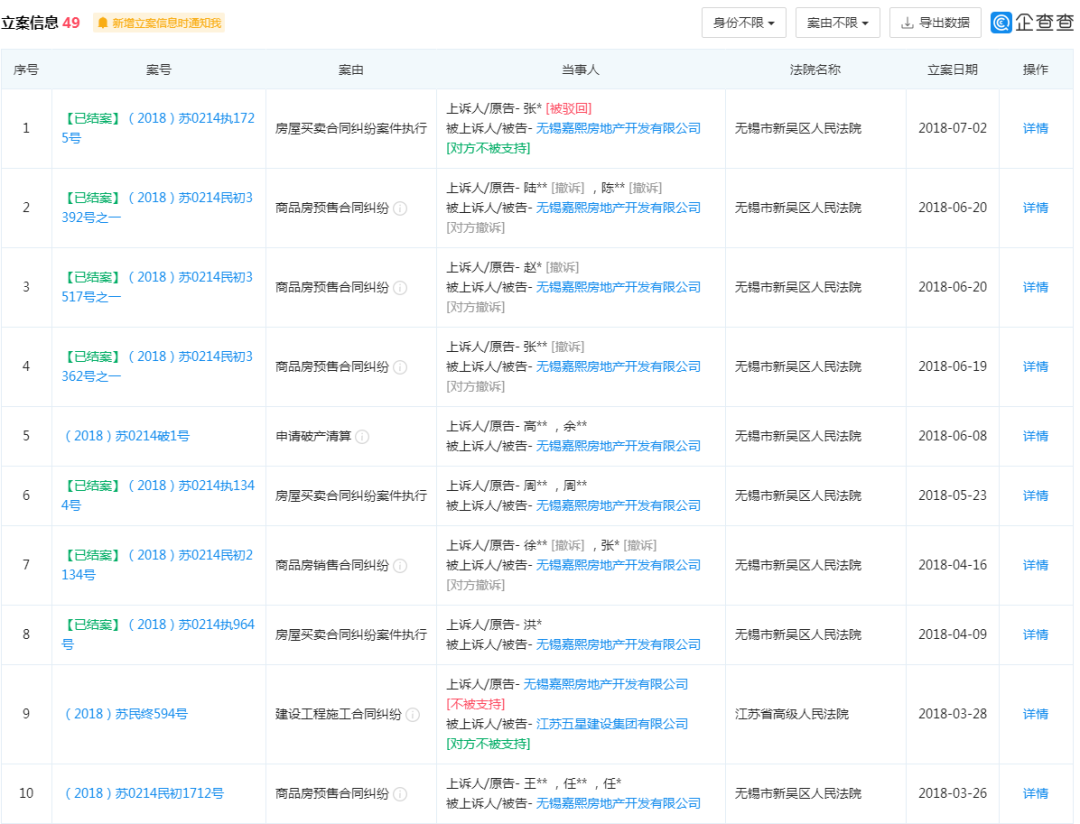
Task: Click 详情 for the 2018-03-26 case
Action: 1035,793
